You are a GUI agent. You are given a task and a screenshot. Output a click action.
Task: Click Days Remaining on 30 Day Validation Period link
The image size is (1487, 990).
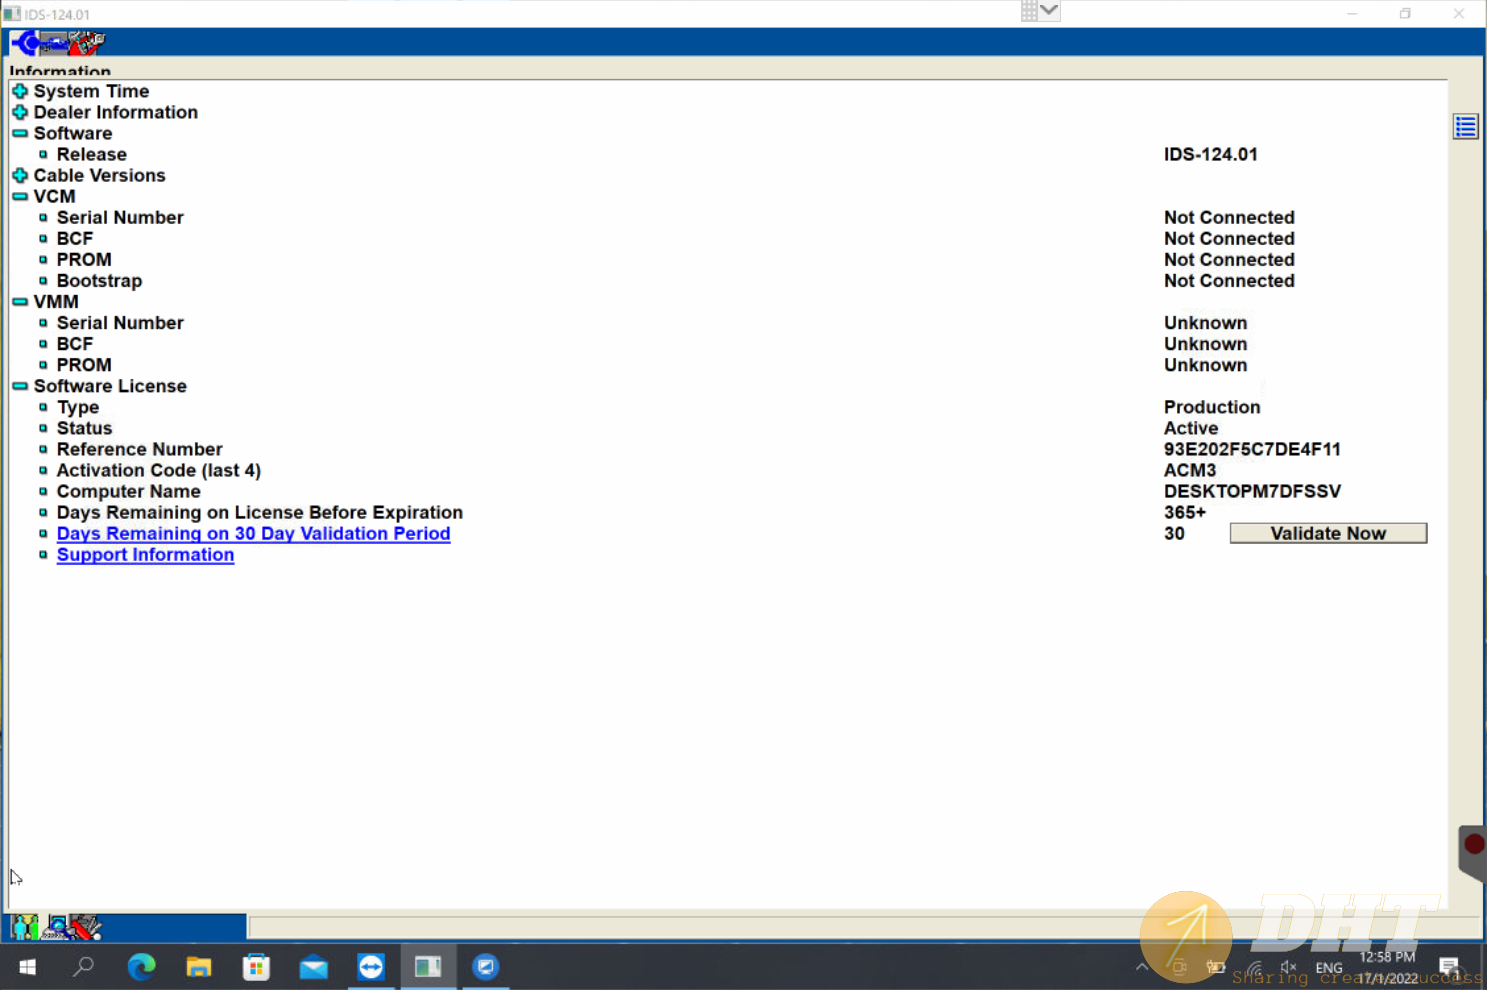tap(253, 534)
